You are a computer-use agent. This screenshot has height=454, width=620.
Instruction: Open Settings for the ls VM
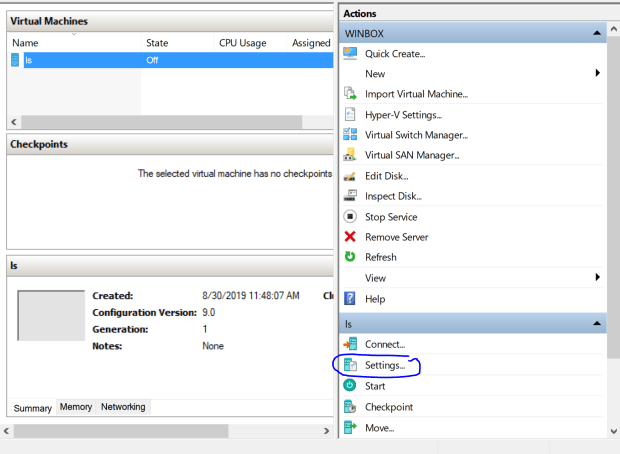[x=384, y=366]
